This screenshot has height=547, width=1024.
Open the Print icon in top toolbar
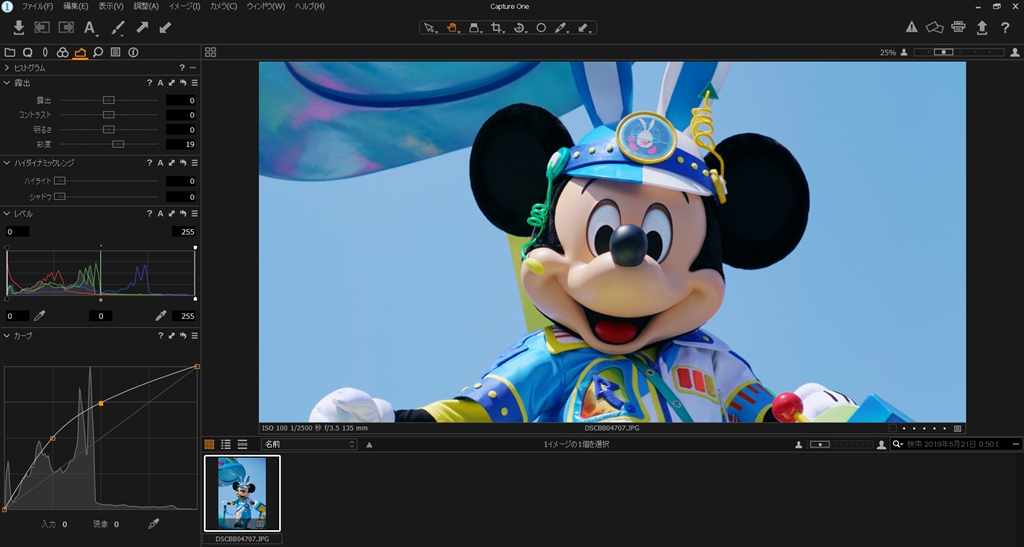(958, 28)
